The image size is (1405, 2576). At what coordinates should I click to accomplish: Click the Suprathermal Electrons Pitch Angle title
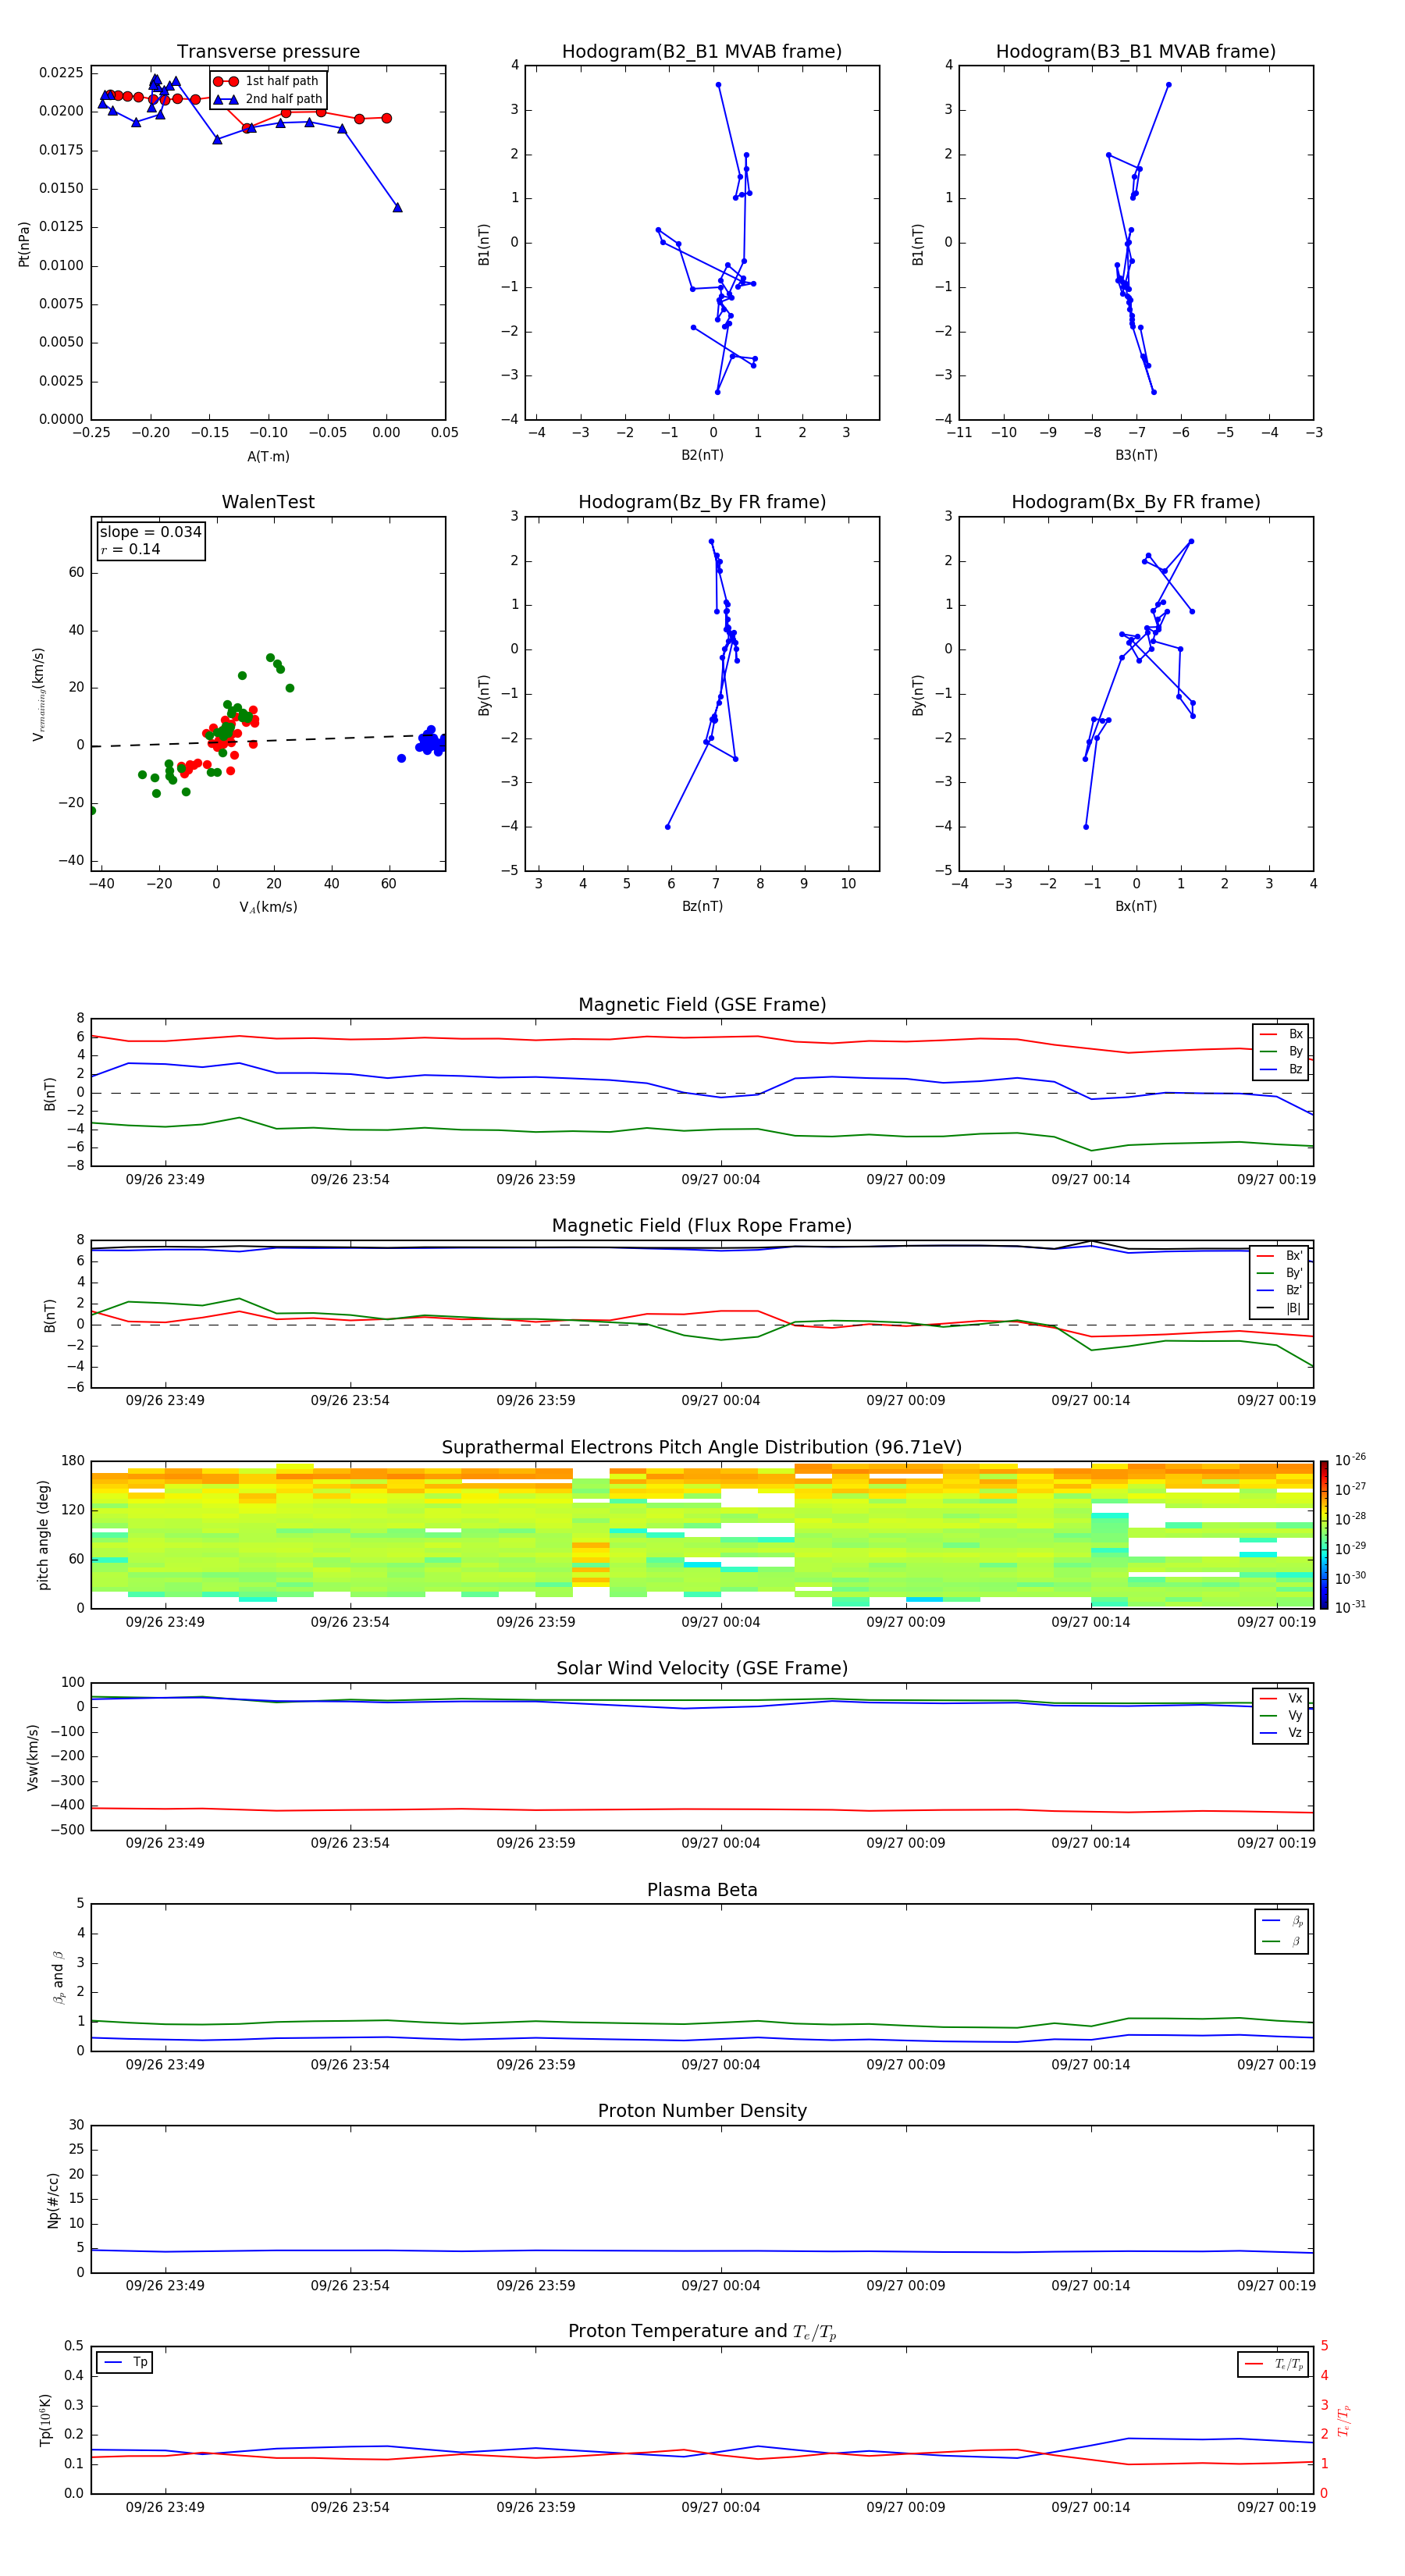702,1447
